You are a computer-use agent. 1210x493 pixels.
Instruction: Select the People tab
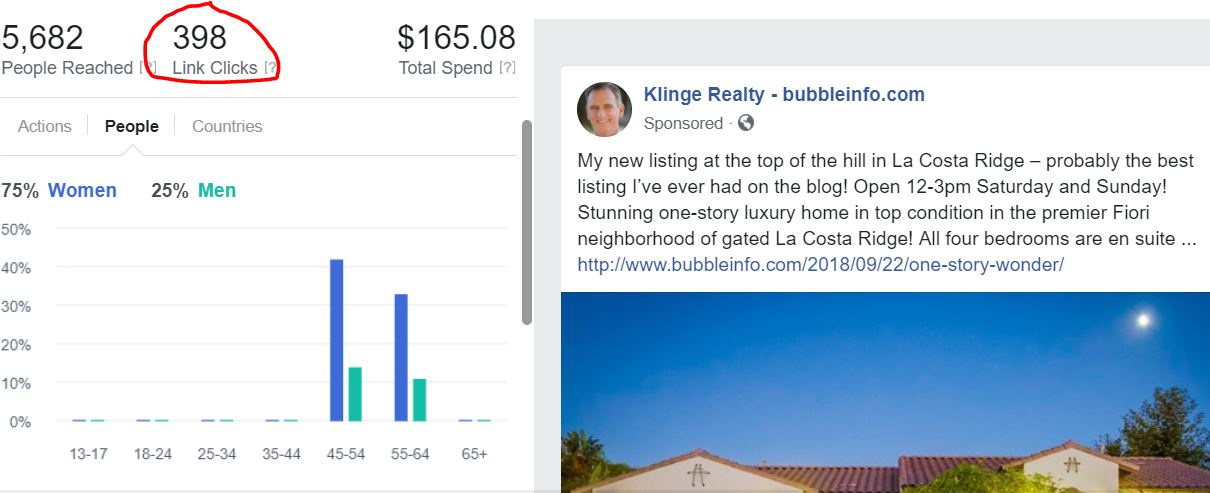point(132,126)
